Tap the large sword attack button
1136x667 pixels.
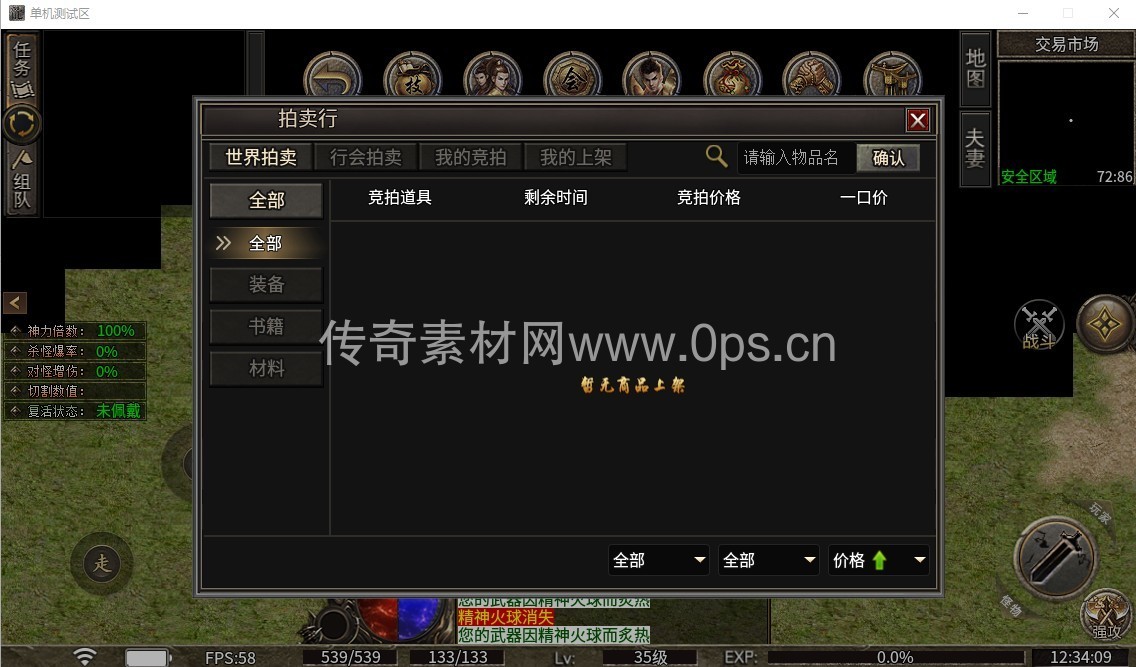tap(1056, 556)
